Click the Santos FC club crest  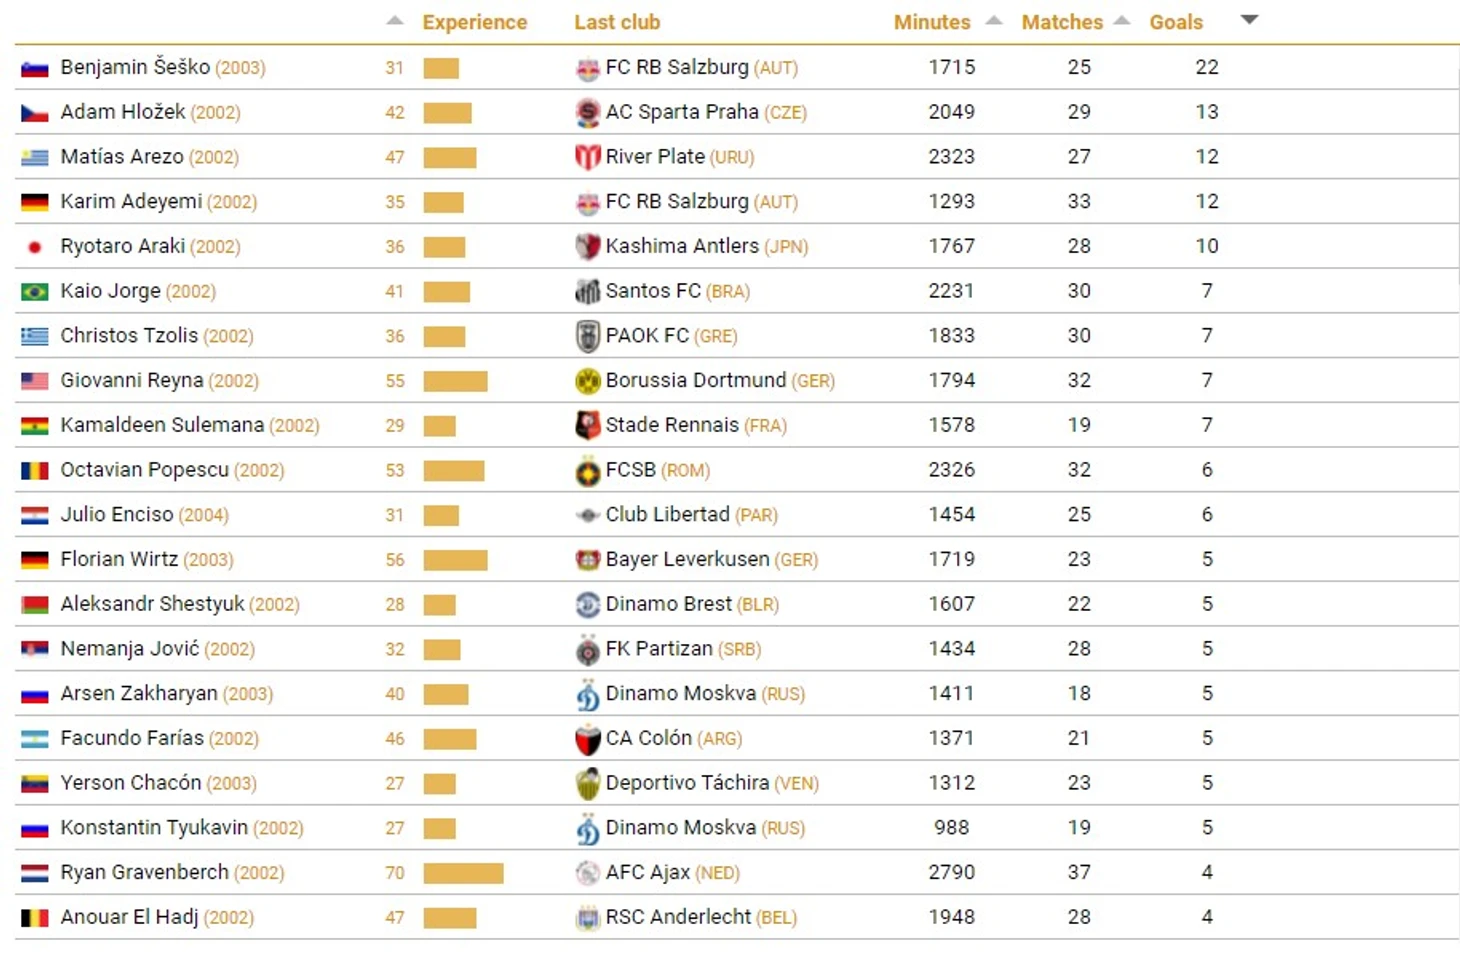pyautogui.click(x=587, y=292)
